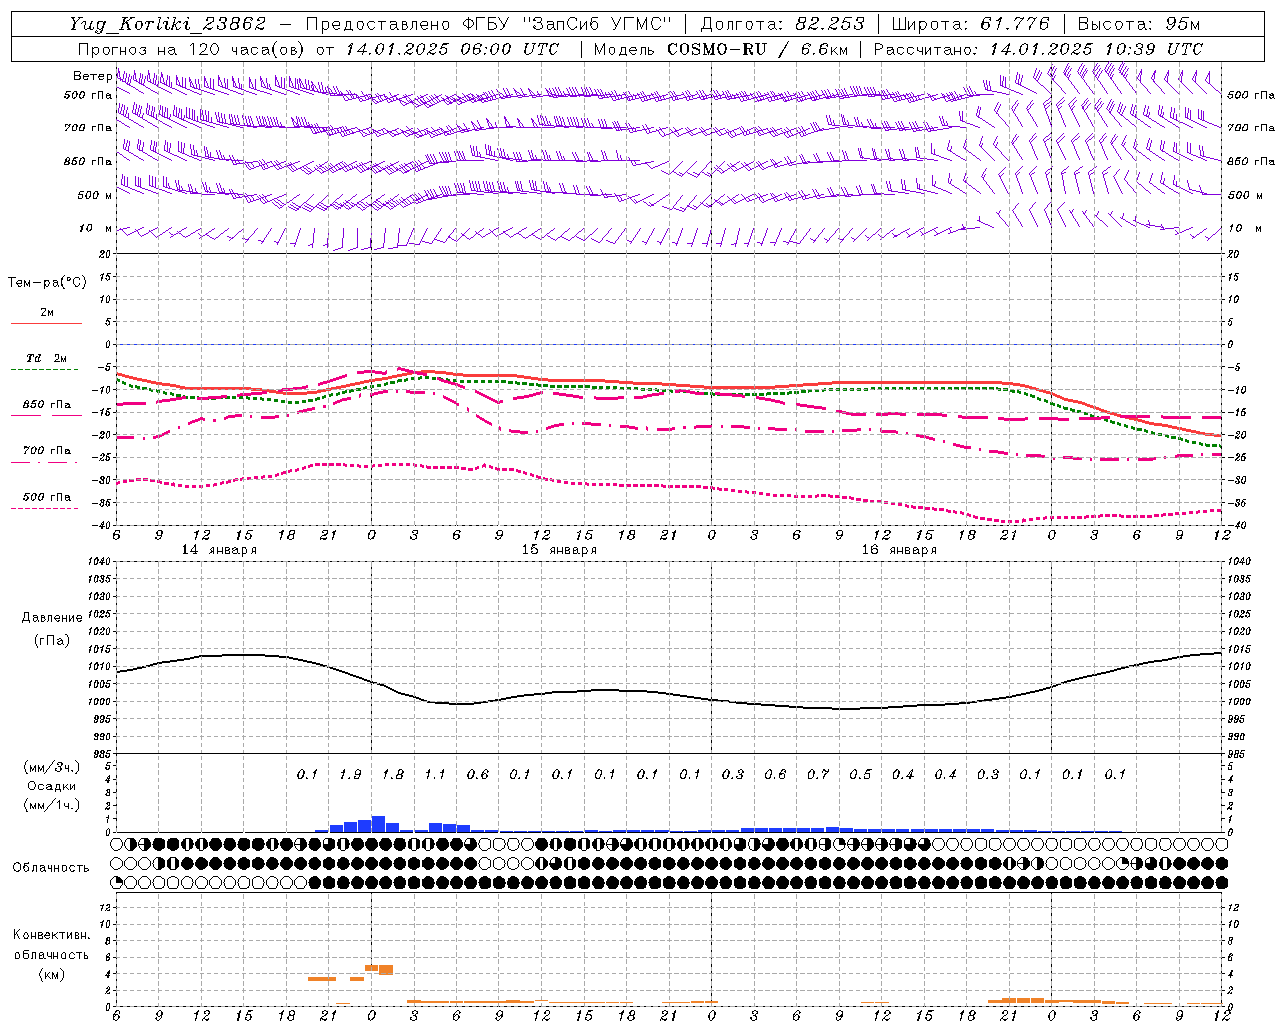The image size is (1280, 1024).
Task: Click the tallest blue precipitation bar
Action: pos(378,824)
